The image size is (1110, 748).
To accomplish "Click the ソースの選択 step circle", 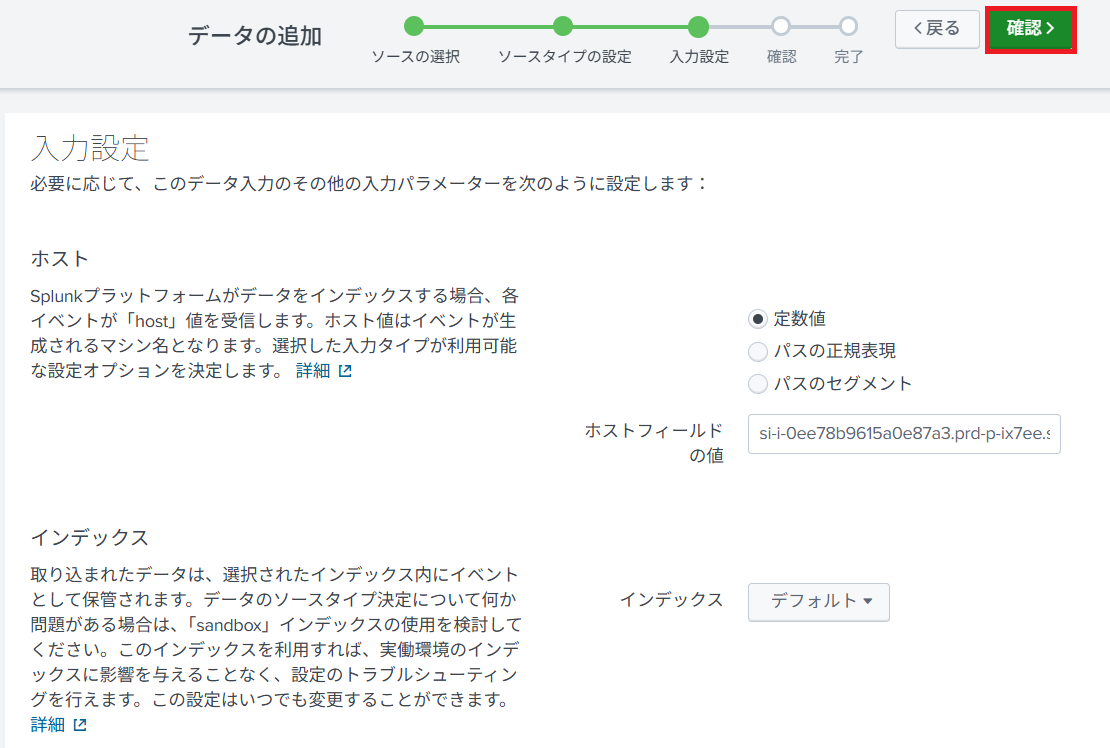I will tap(414, 26).
